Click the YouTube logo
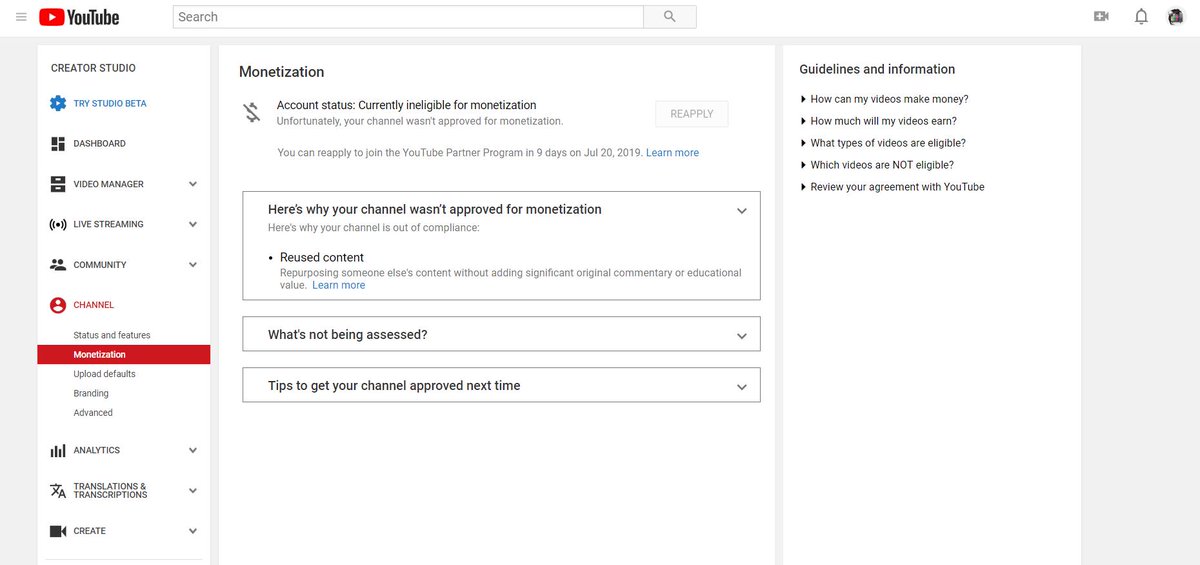The width and height of the screenshot is (1200, 565). point(79,17)
